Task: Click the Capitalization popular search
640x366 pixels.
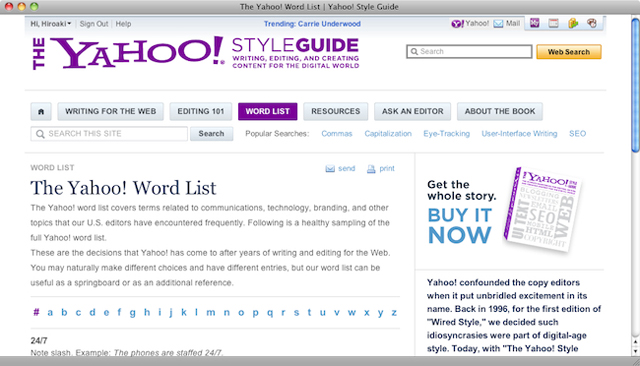Action: 388,134
